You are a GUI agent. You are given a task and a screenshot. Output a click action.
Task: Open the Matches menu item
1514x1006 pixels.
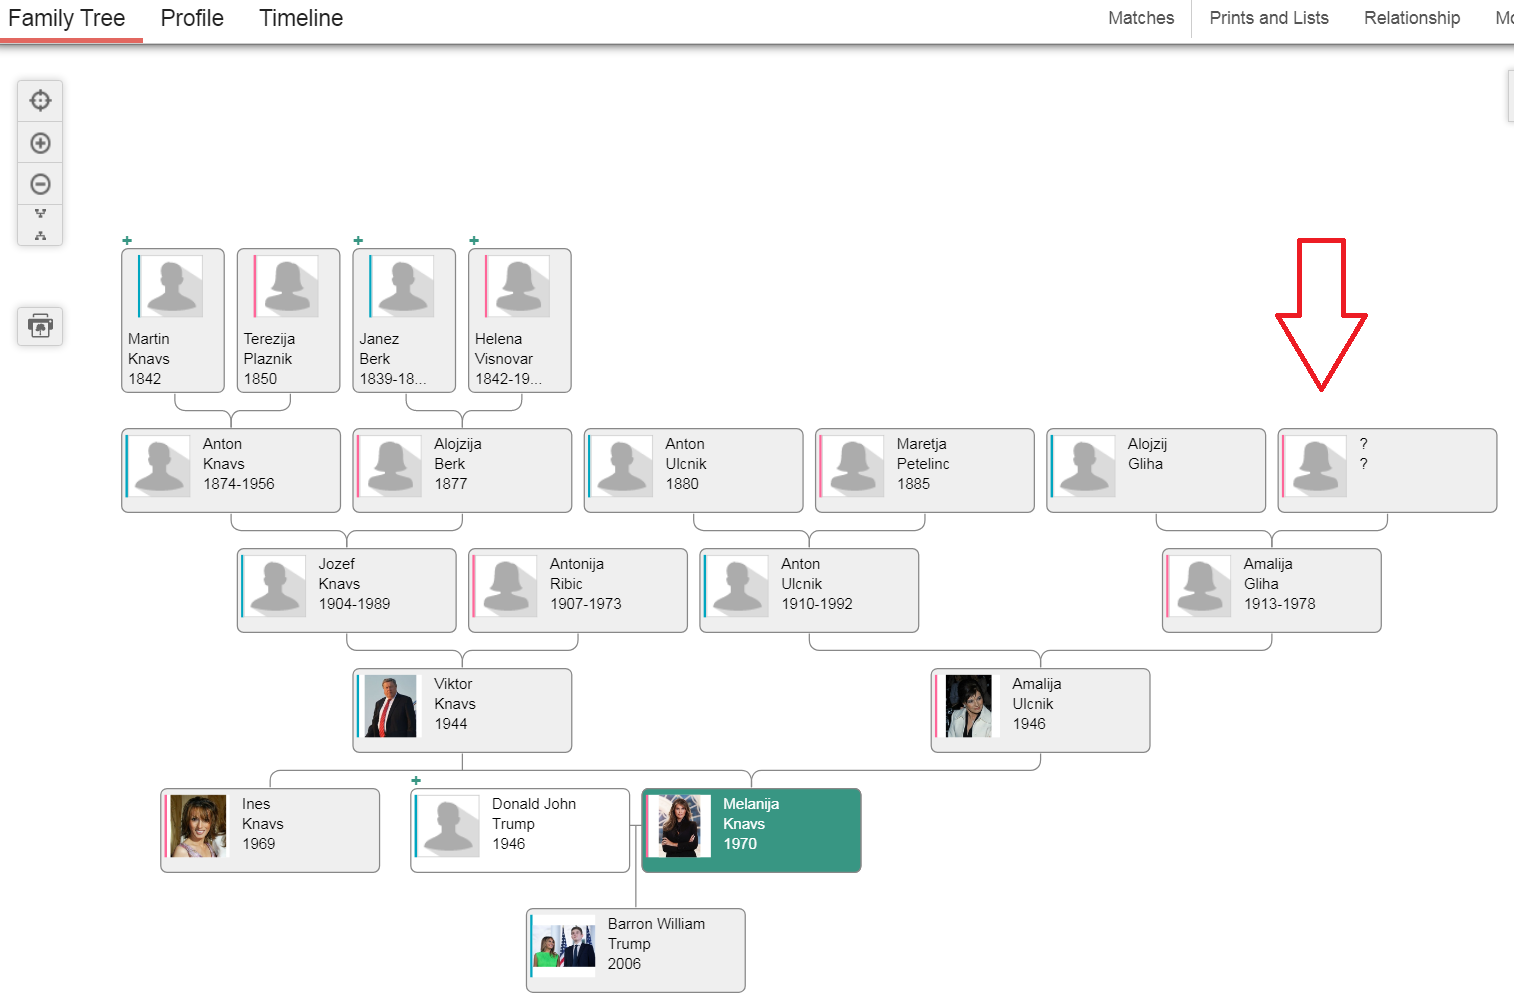1141,18
